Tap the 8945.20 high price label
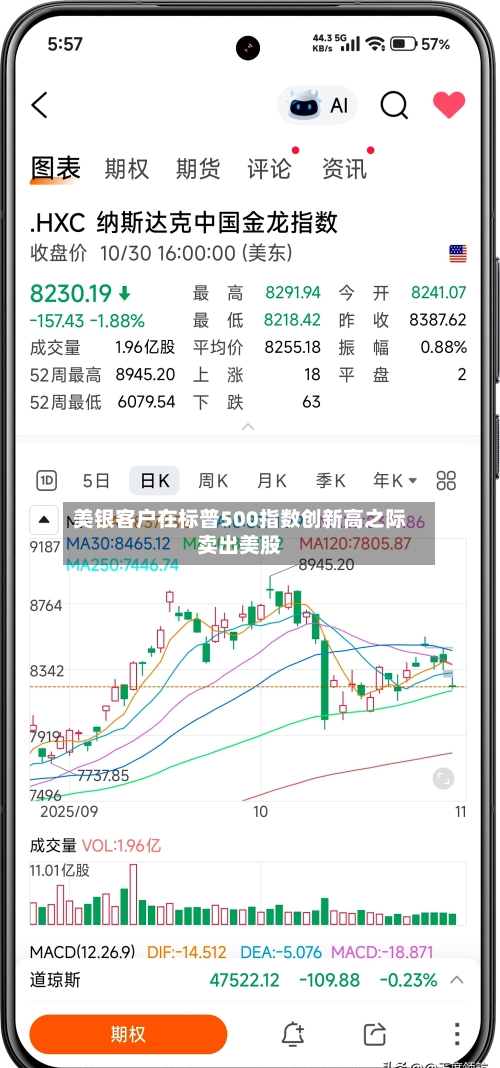Screen dimensions: 500x1068 (327, 565)
